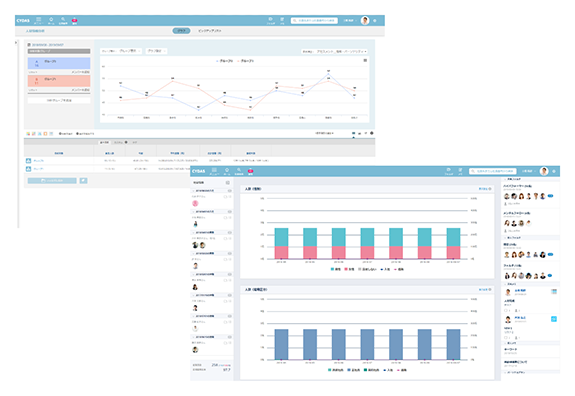The height and width of the screenshot is (396, 575).
Task: Click the magnifier icon beside home, bar-chart window
Action: pyautogui.click(x=239, y=171)
